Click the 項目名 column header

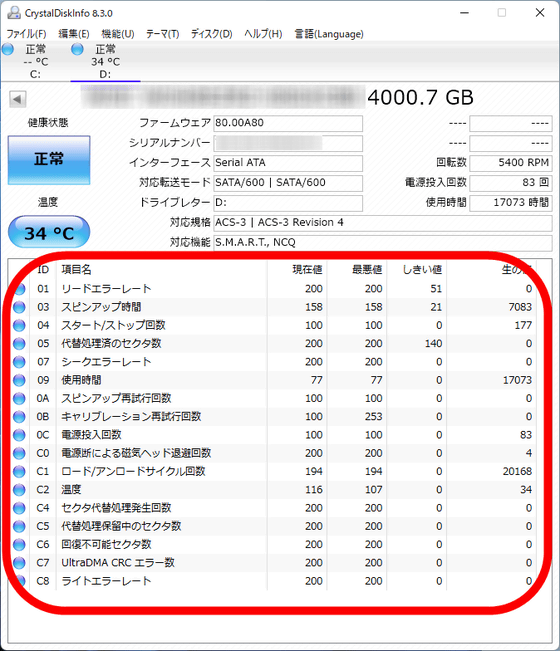tap(76, 270)
